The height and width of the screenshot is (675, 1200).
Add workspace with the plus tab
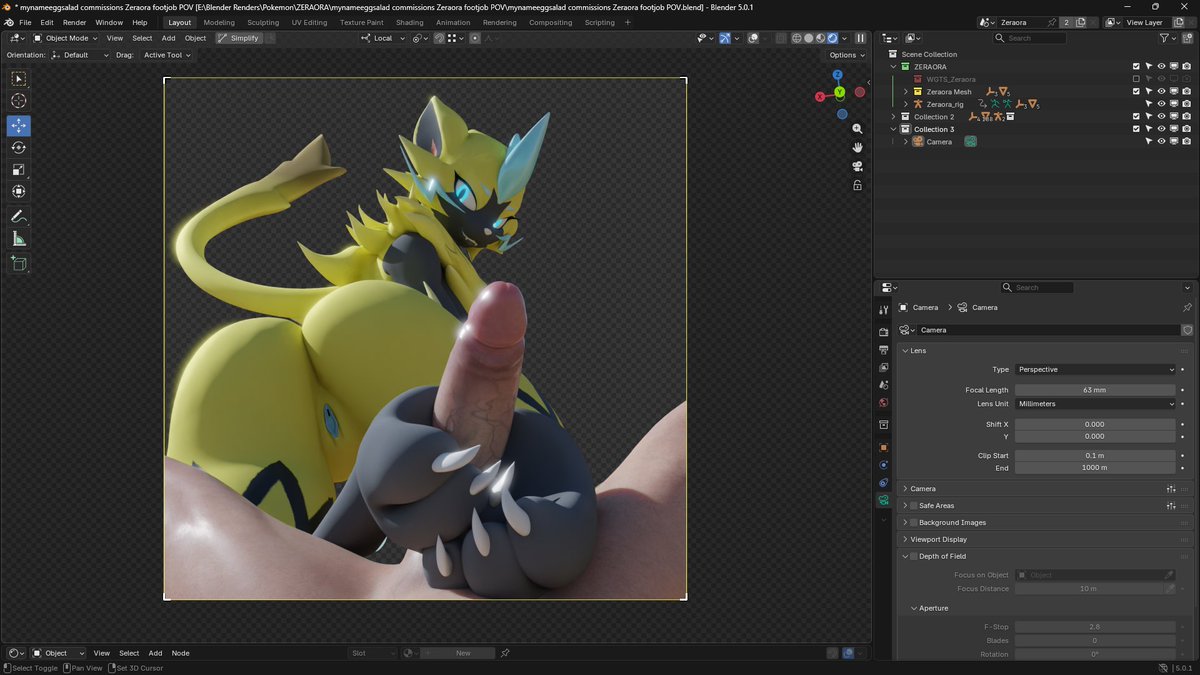click(628, 22)
